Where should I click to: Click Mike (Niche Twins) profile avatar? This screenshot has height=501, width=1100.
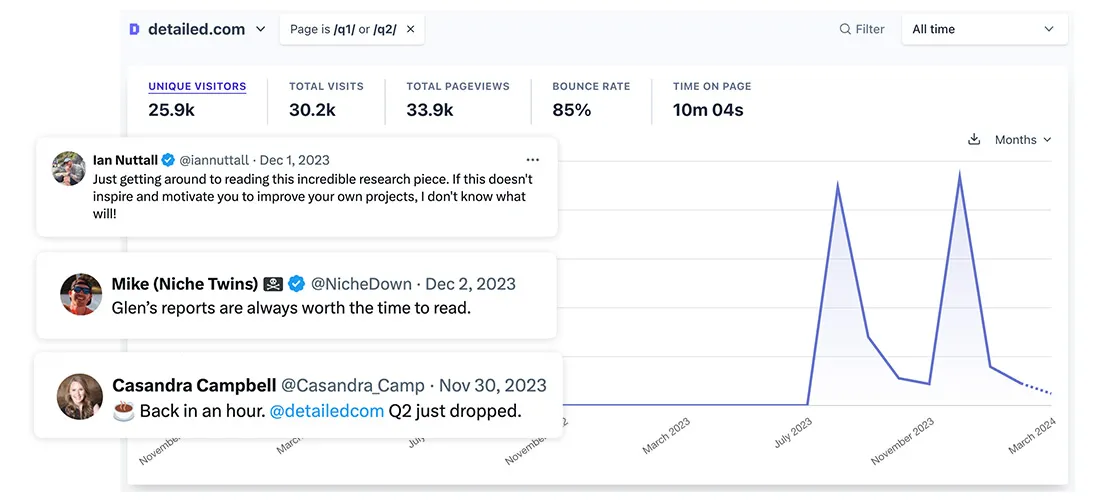81,294
